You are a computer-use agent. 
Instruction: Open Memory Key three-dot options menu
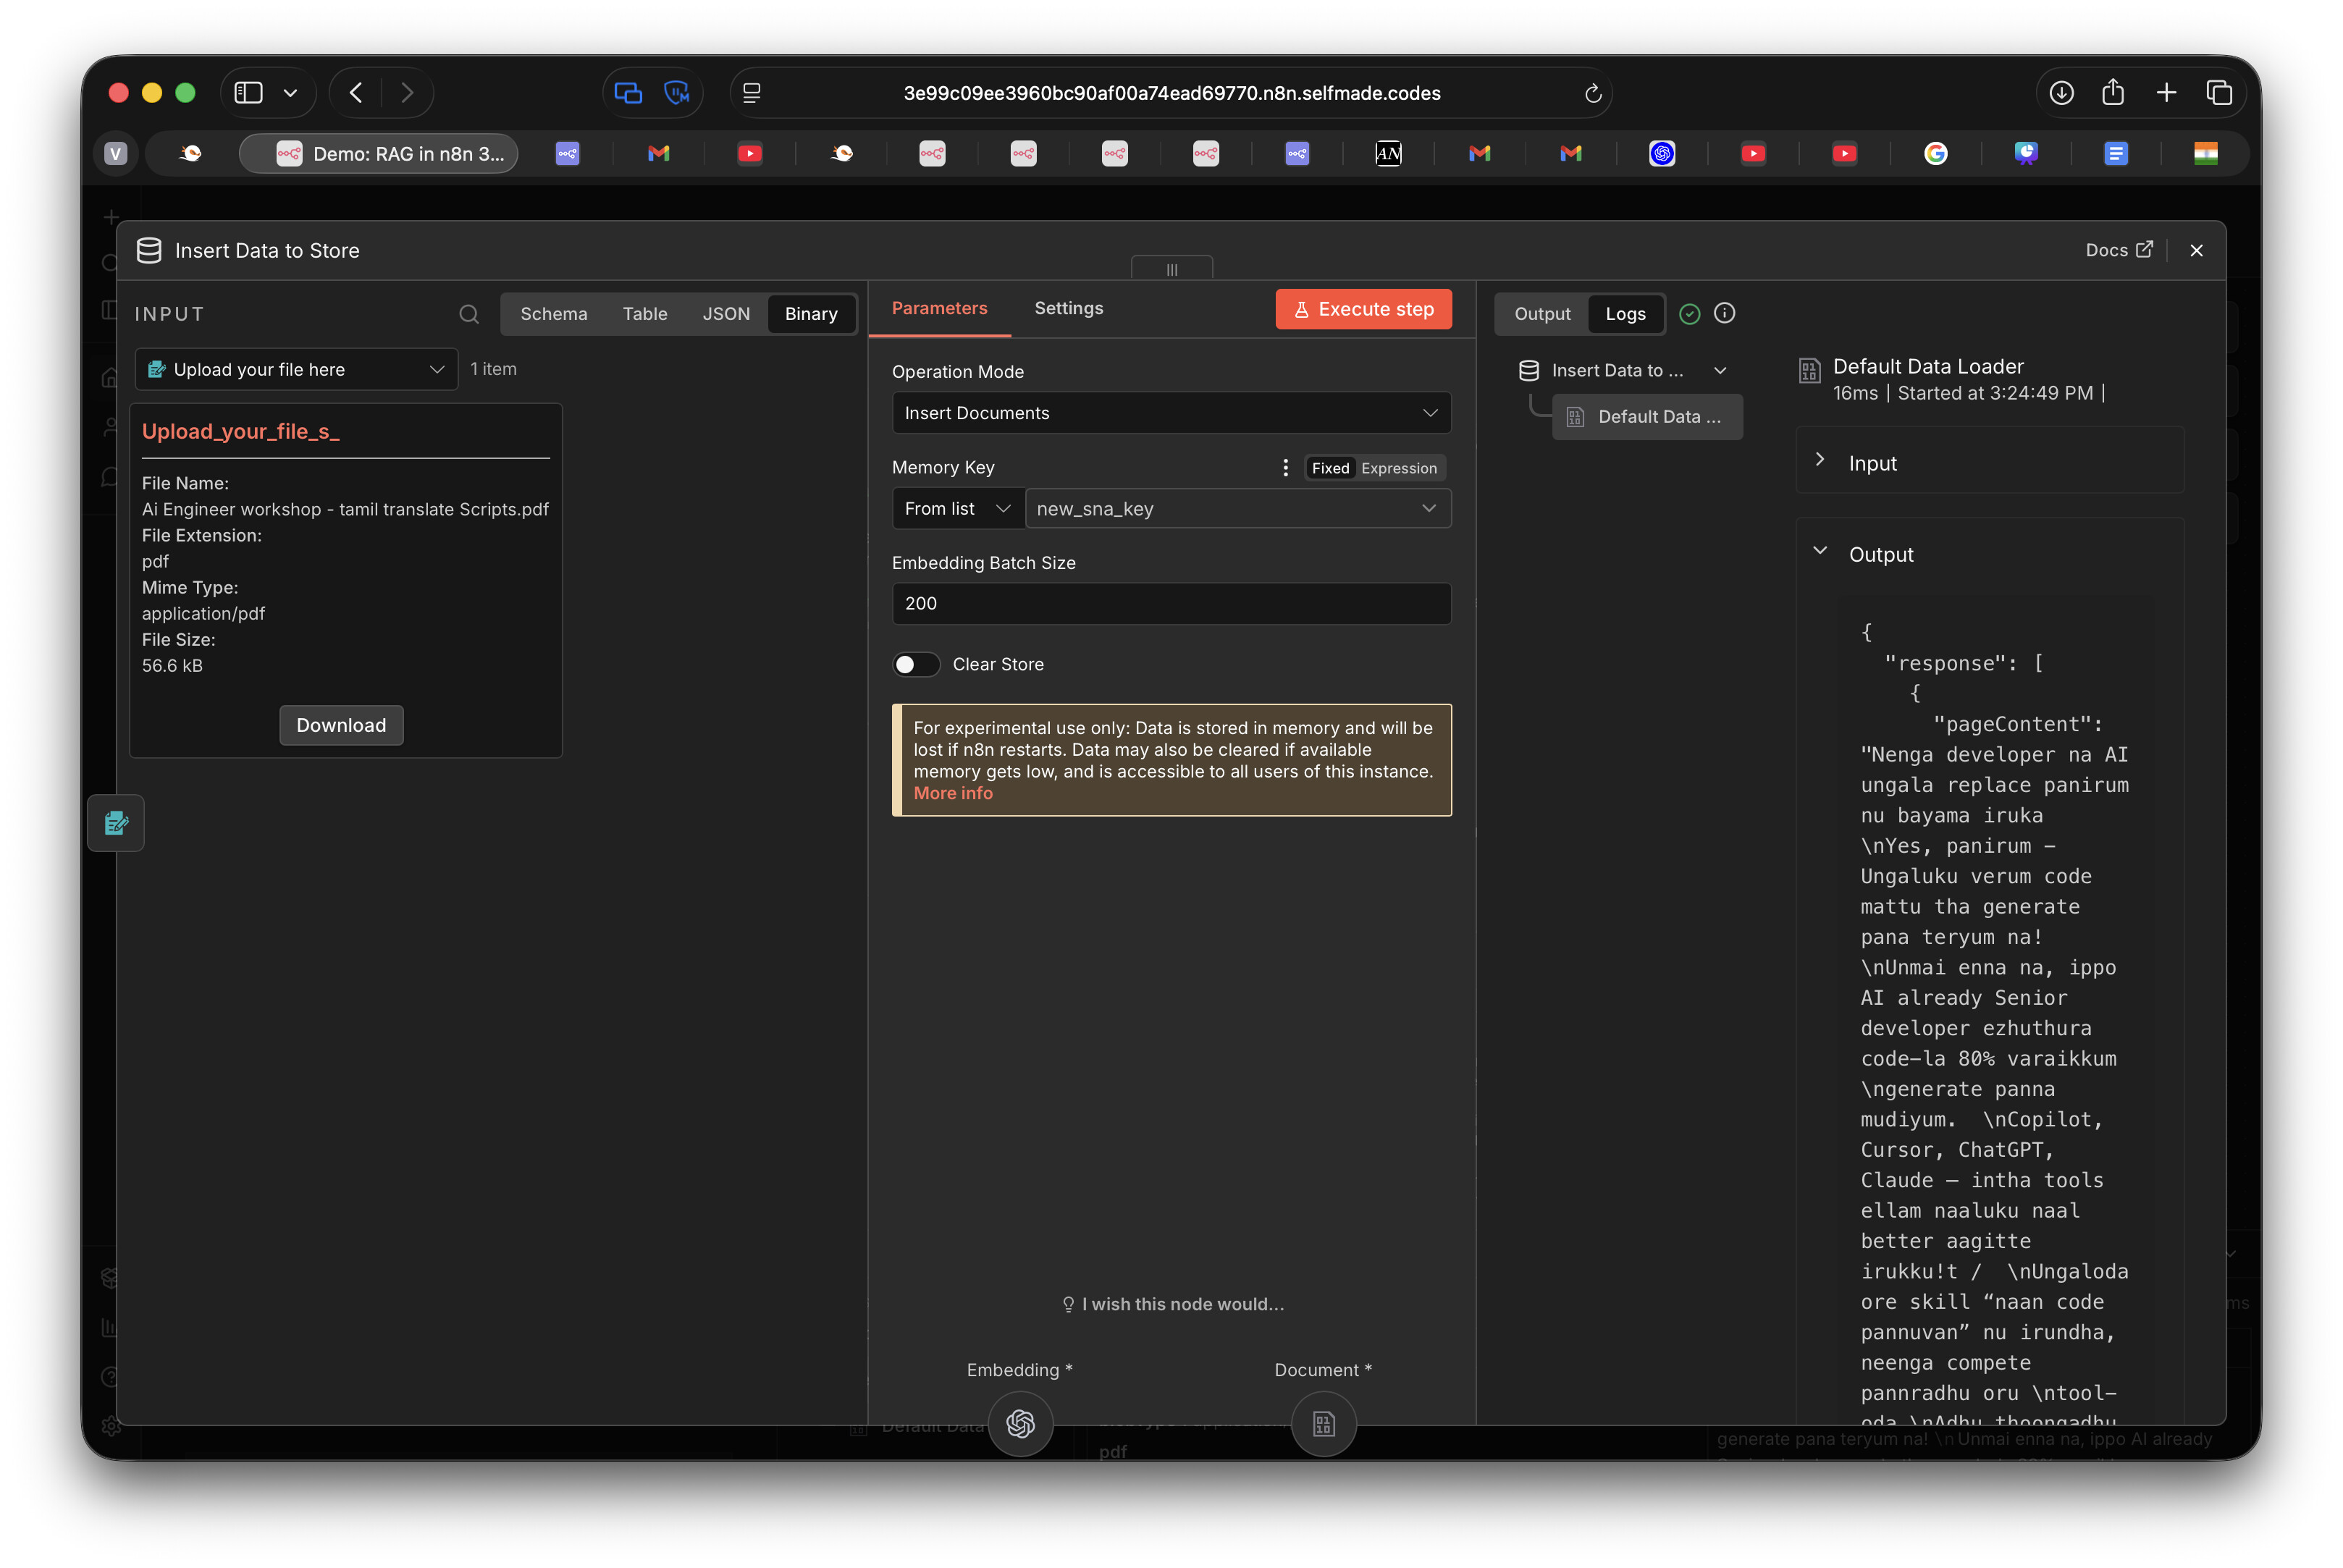1285,467
